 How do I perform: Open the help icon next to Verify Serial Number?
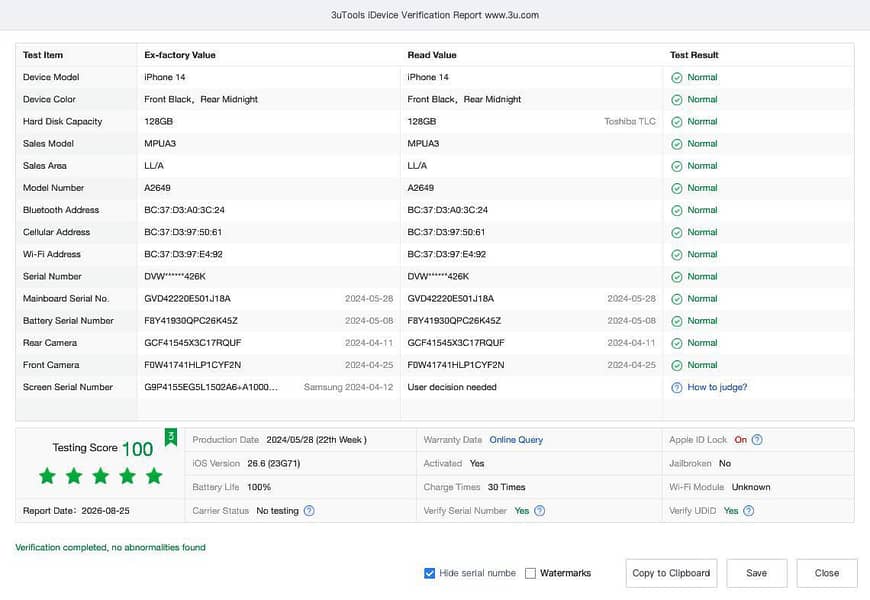click(539, 511)
